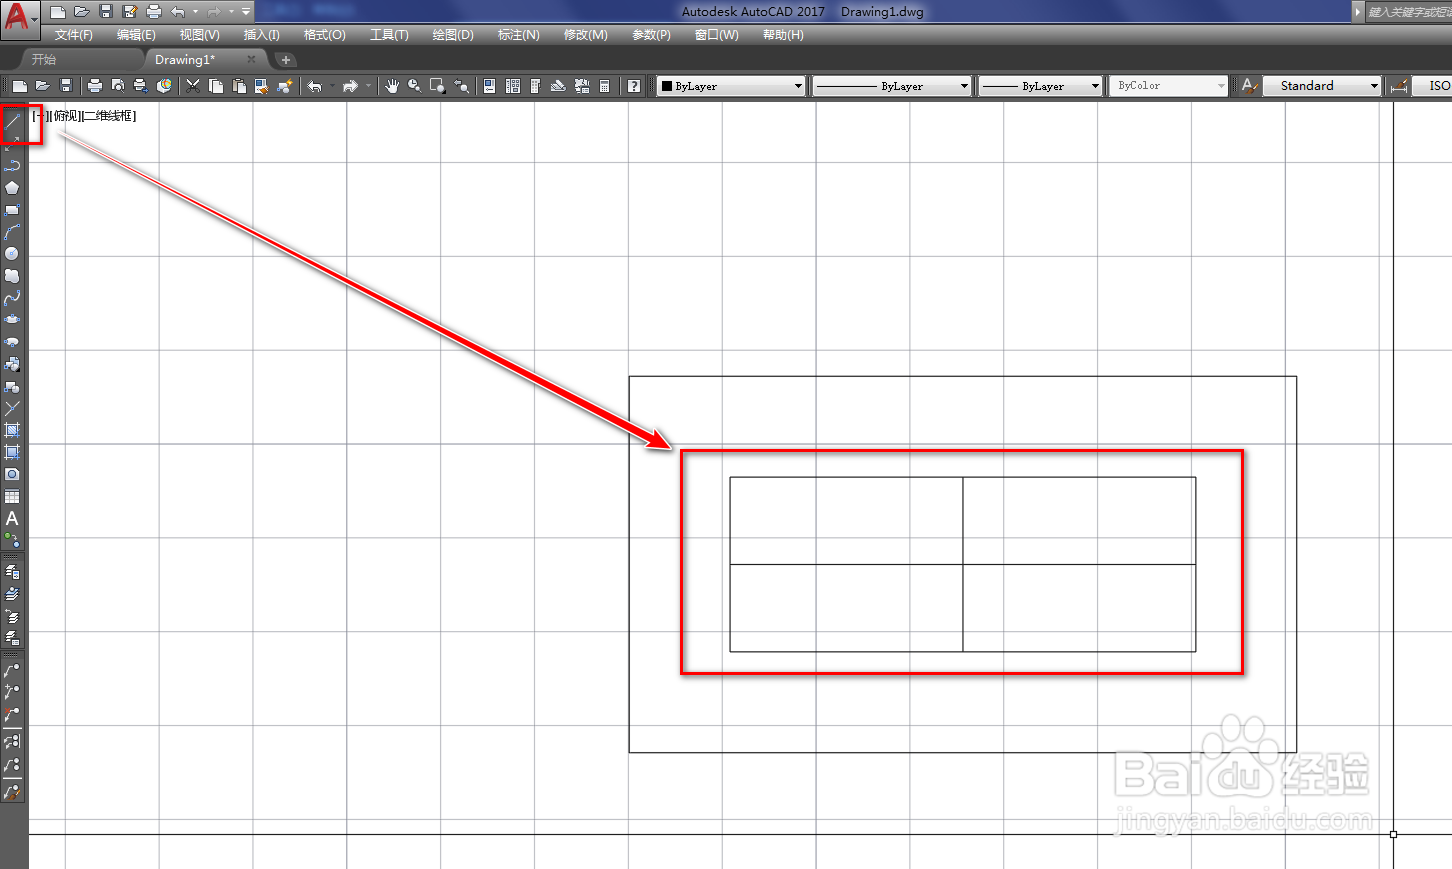This screenshot has width=1452, height=869.
Task: Click the 俯视 view control label
Action: point(63,116)
